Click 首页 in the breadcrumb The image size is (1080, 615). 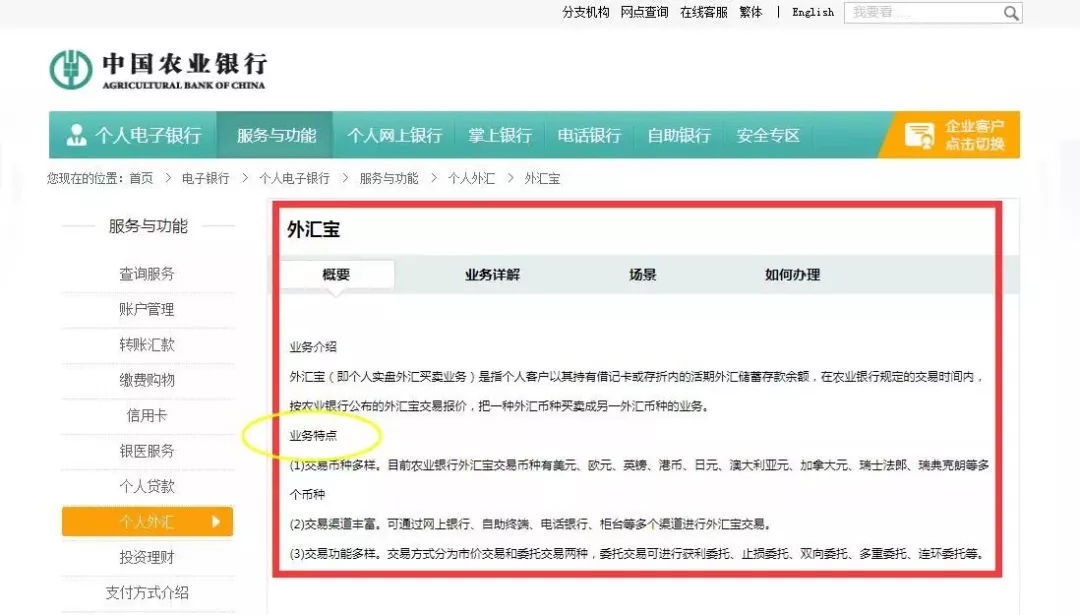click(x=141, y=178)
